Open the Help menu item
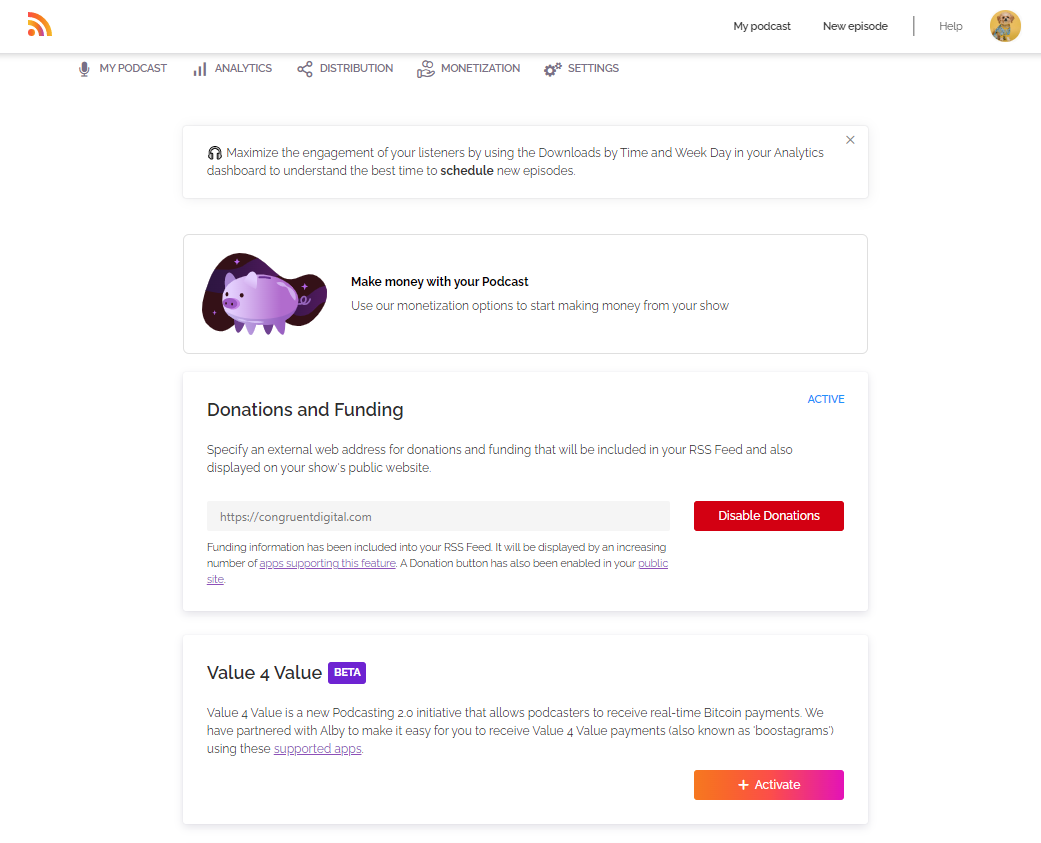 [x=950, y=26]
